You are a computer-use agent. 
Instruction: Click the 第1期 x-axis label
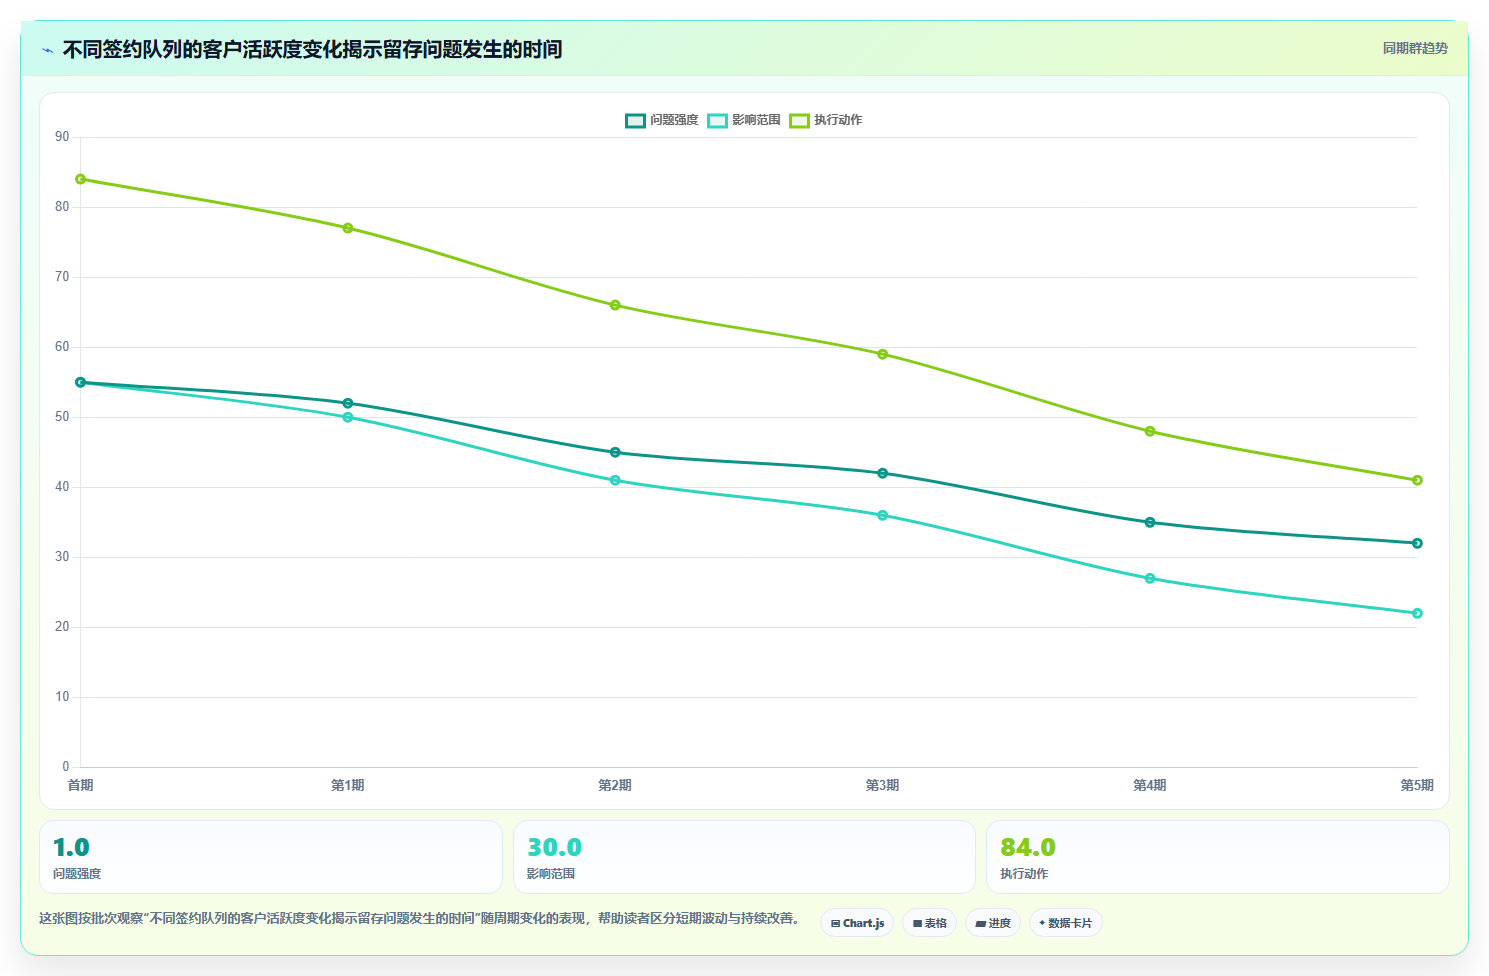[348, 785]
